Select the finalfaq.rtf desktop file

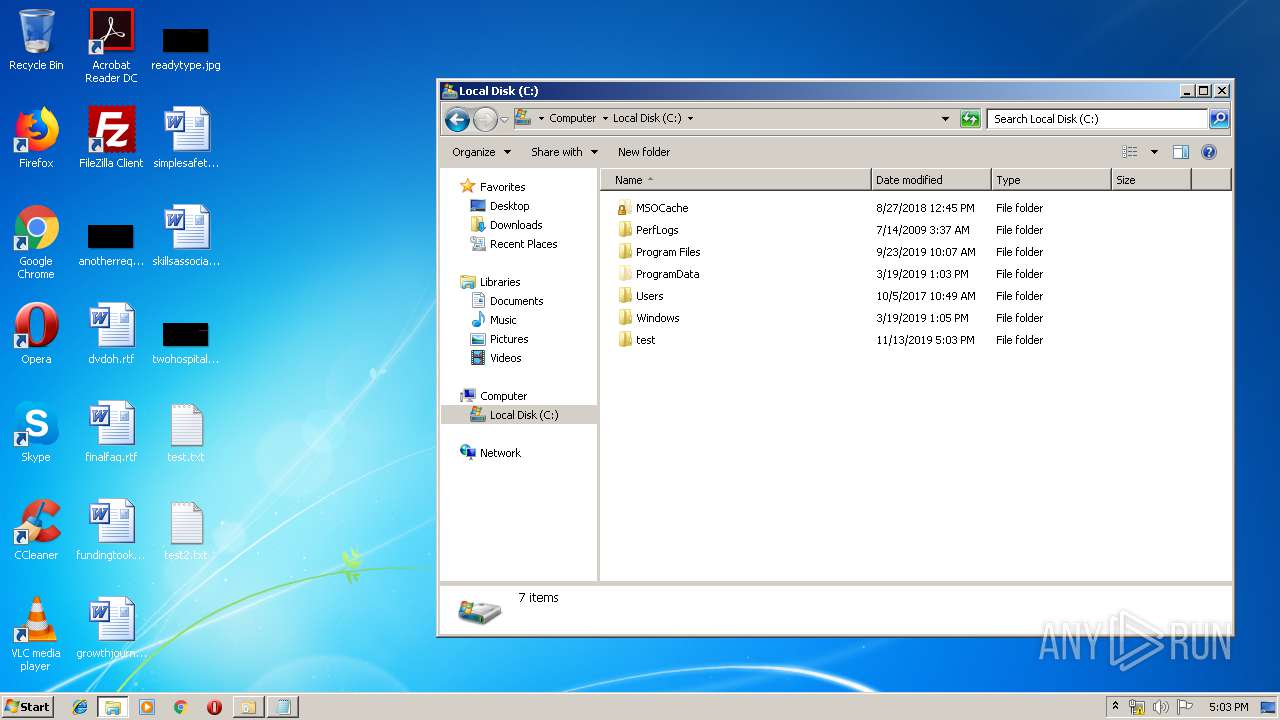pyautogui.click(x=111, y=432)
